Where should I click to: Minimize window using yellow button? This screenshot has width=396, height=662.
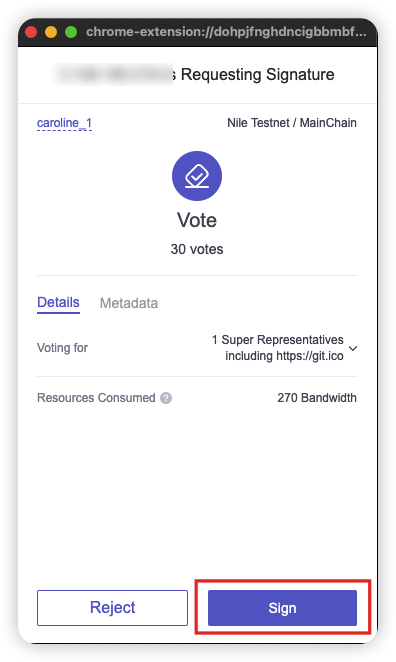click(x=51, y=32)
